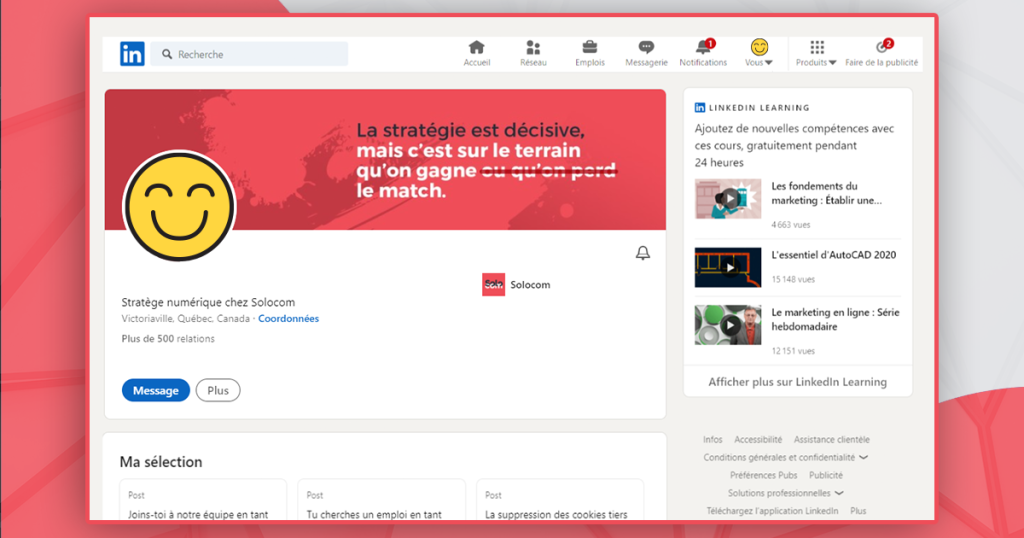This screenshot has width=1024, height=538.
Task: Click Téléchargez l'application LinkedIn
Action: coord(772,511)
